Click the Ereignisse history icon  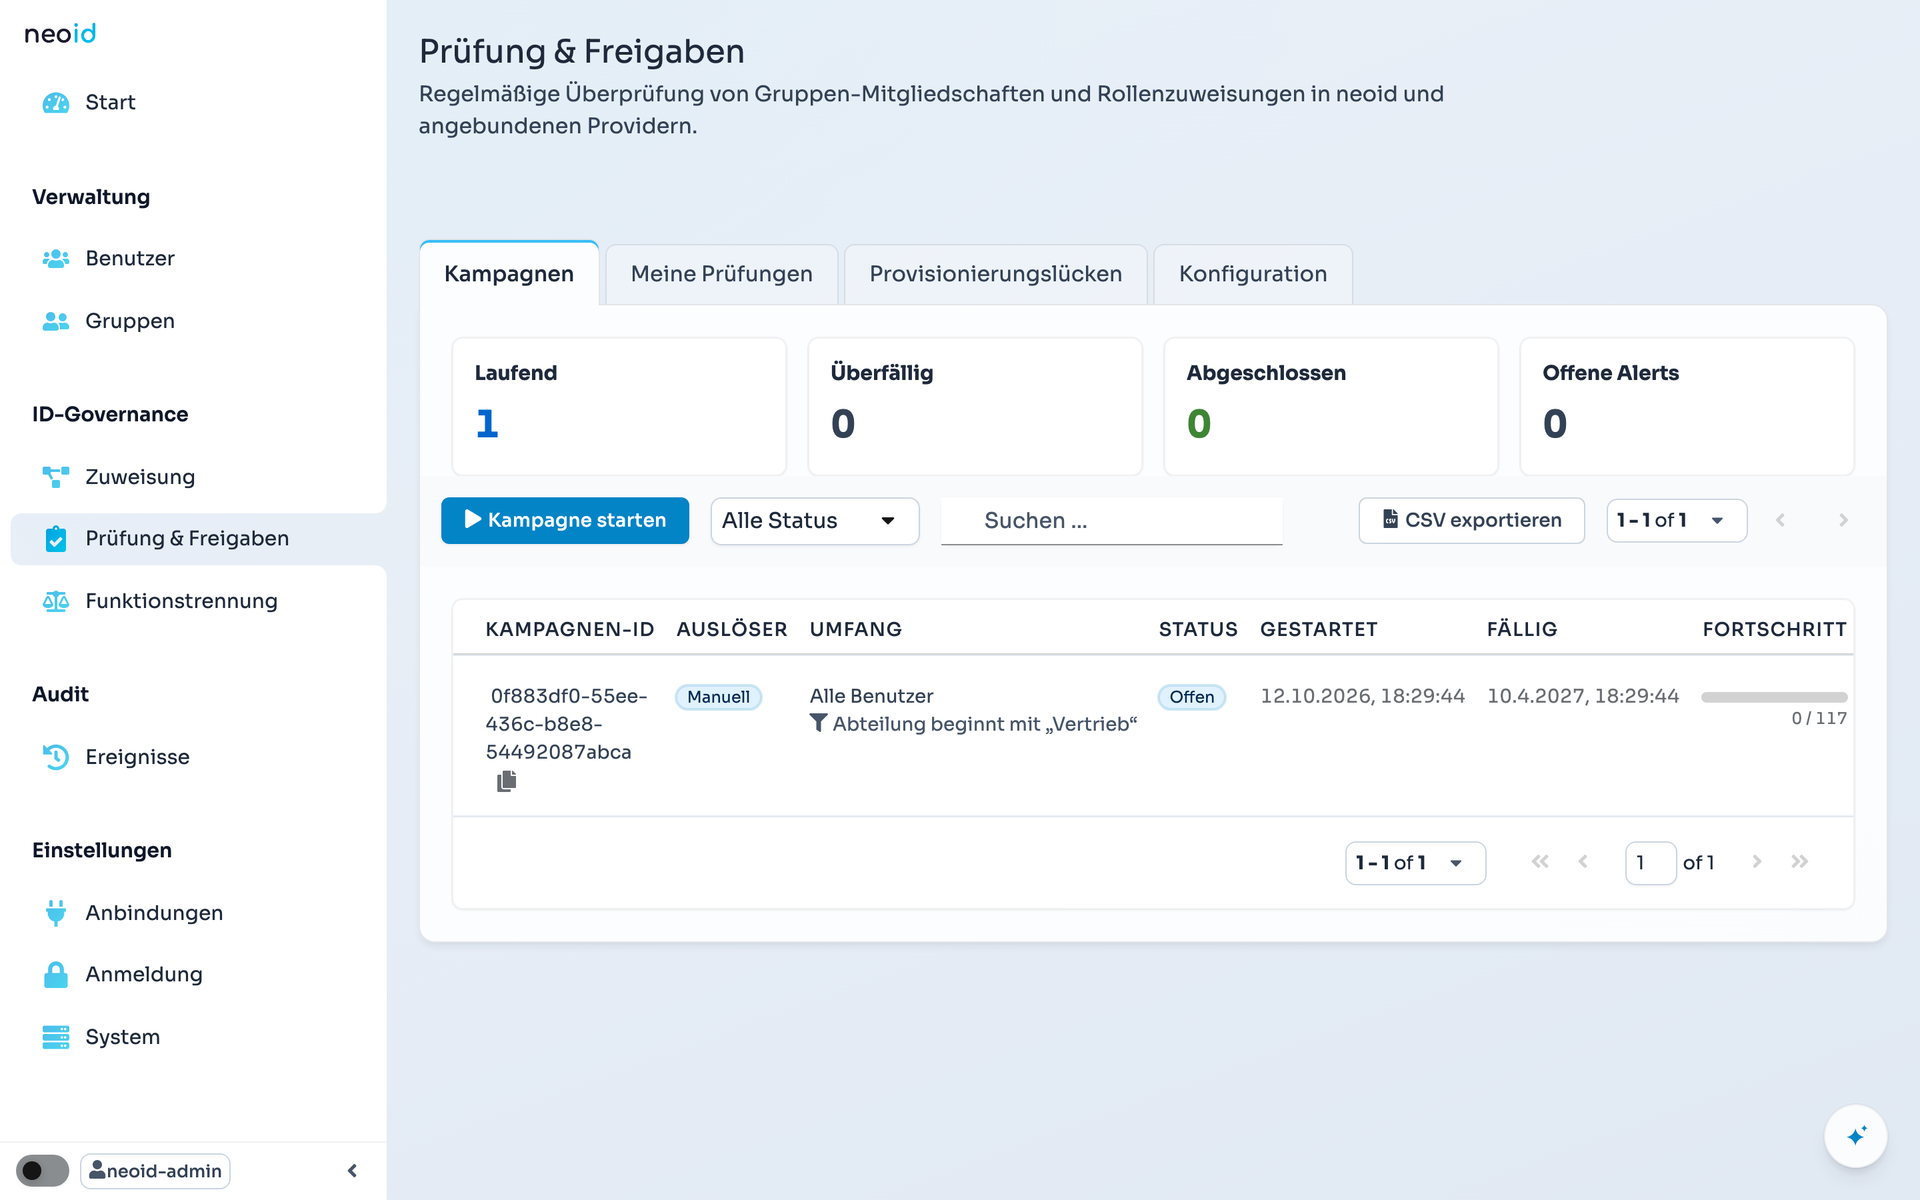click(x=56, y=757)
